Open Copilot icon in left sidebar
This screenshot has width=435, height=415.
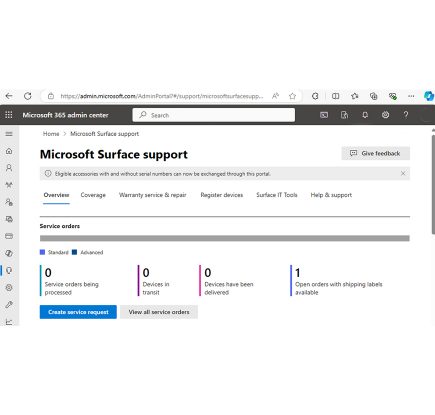point(9,253)
